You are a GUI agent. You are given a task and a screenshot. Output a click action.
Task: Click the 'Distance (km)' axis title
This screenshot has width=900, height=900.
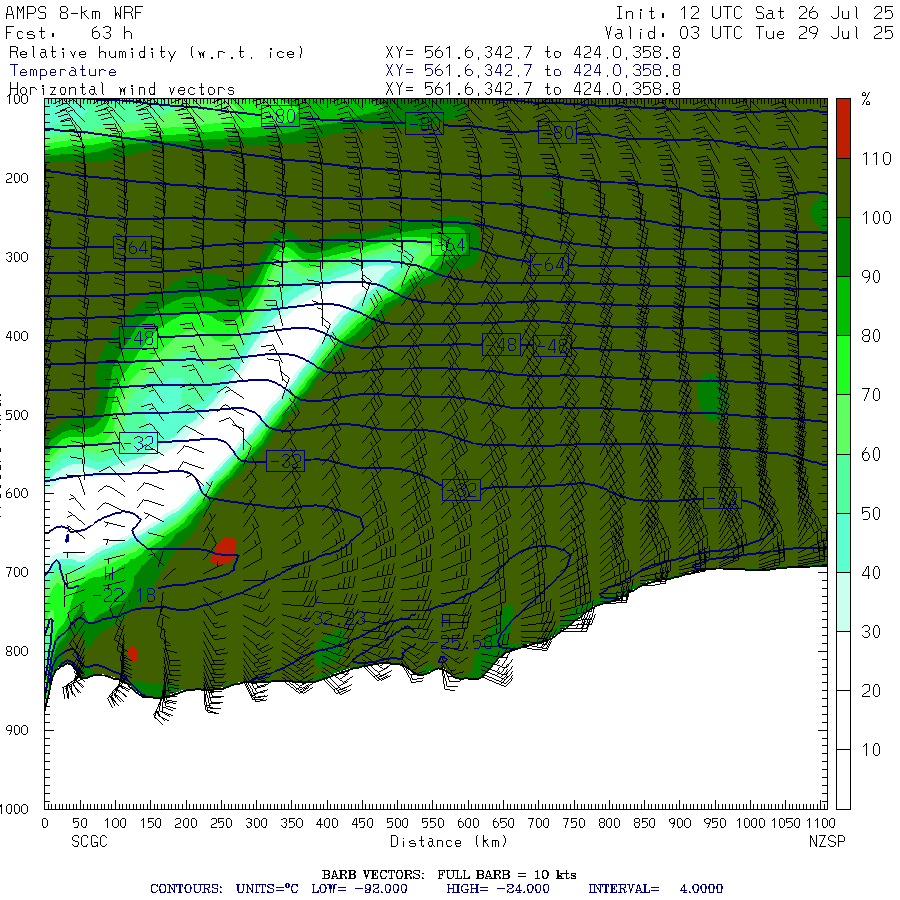click(x=449, y=842)
